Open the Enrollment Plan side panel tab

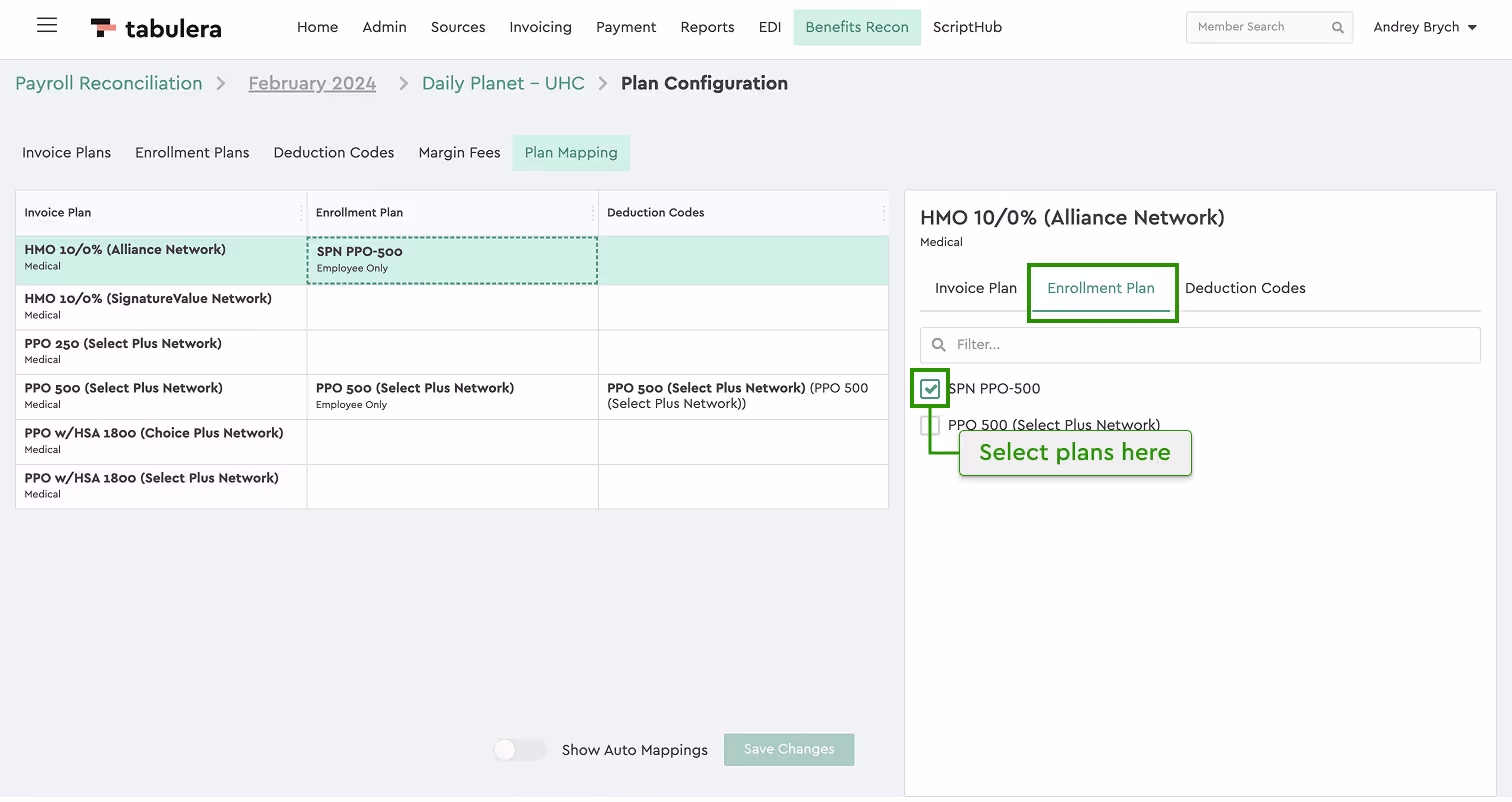1101,288
